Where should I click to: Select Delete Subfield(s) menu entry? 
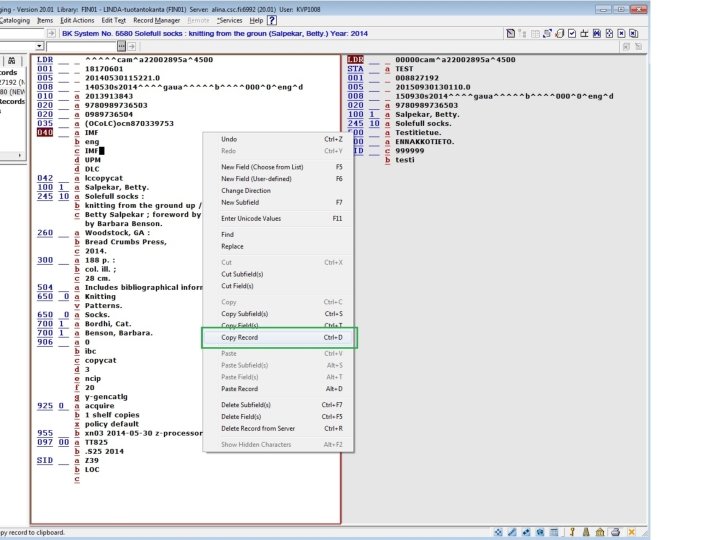click(x=278, y=405)
